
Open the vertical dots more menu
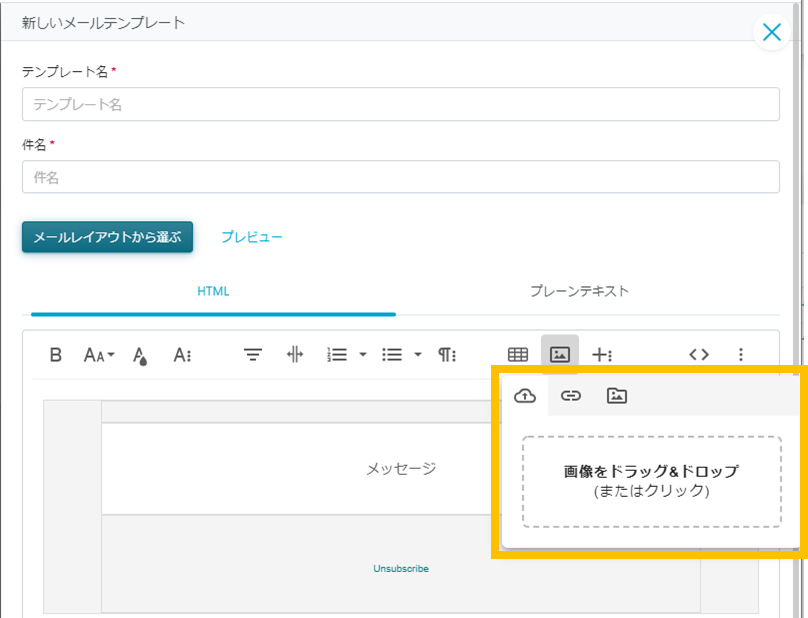pyautogui.click(x=741, y=355)
